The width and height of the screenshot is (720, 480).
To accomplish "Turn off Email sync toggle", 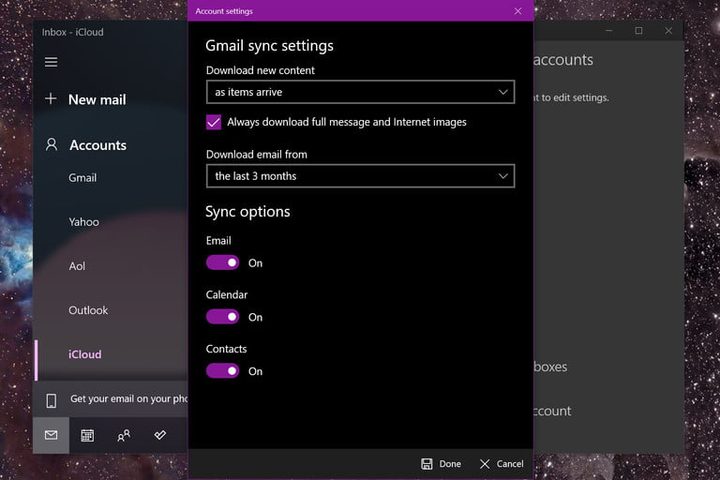I will [223, 263].
